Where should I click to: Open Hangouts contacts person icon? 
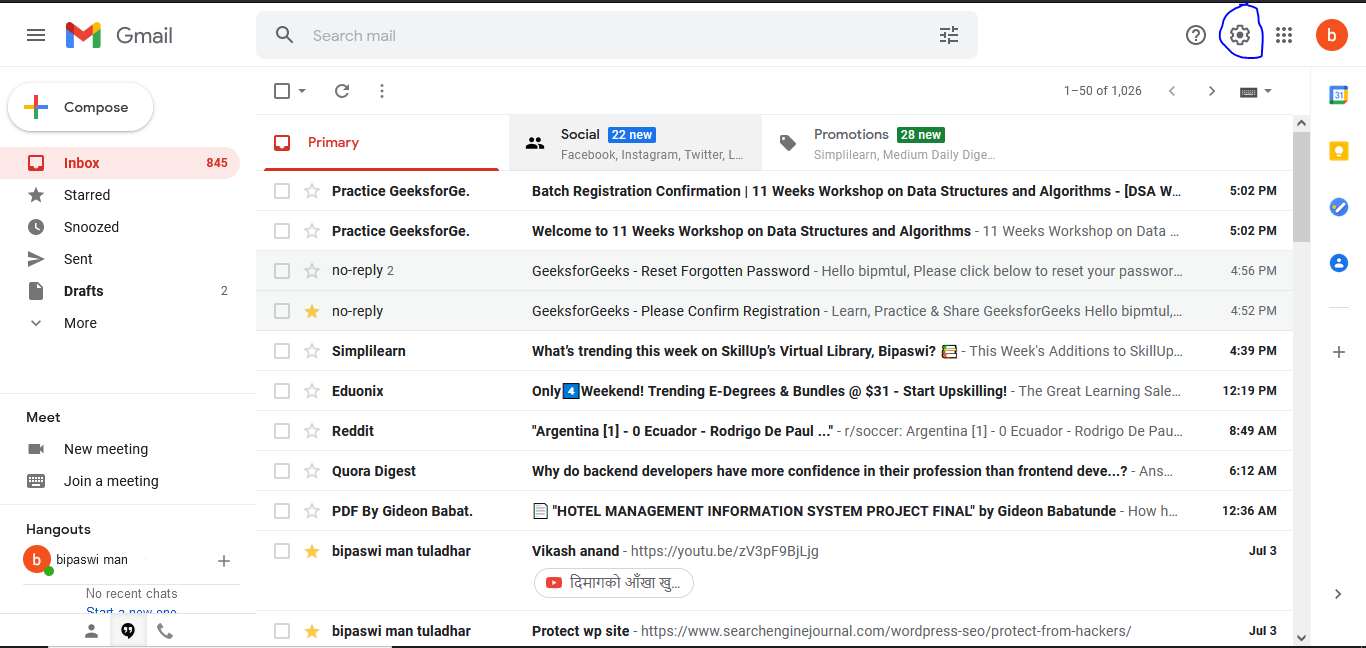[x=91, y=631]
